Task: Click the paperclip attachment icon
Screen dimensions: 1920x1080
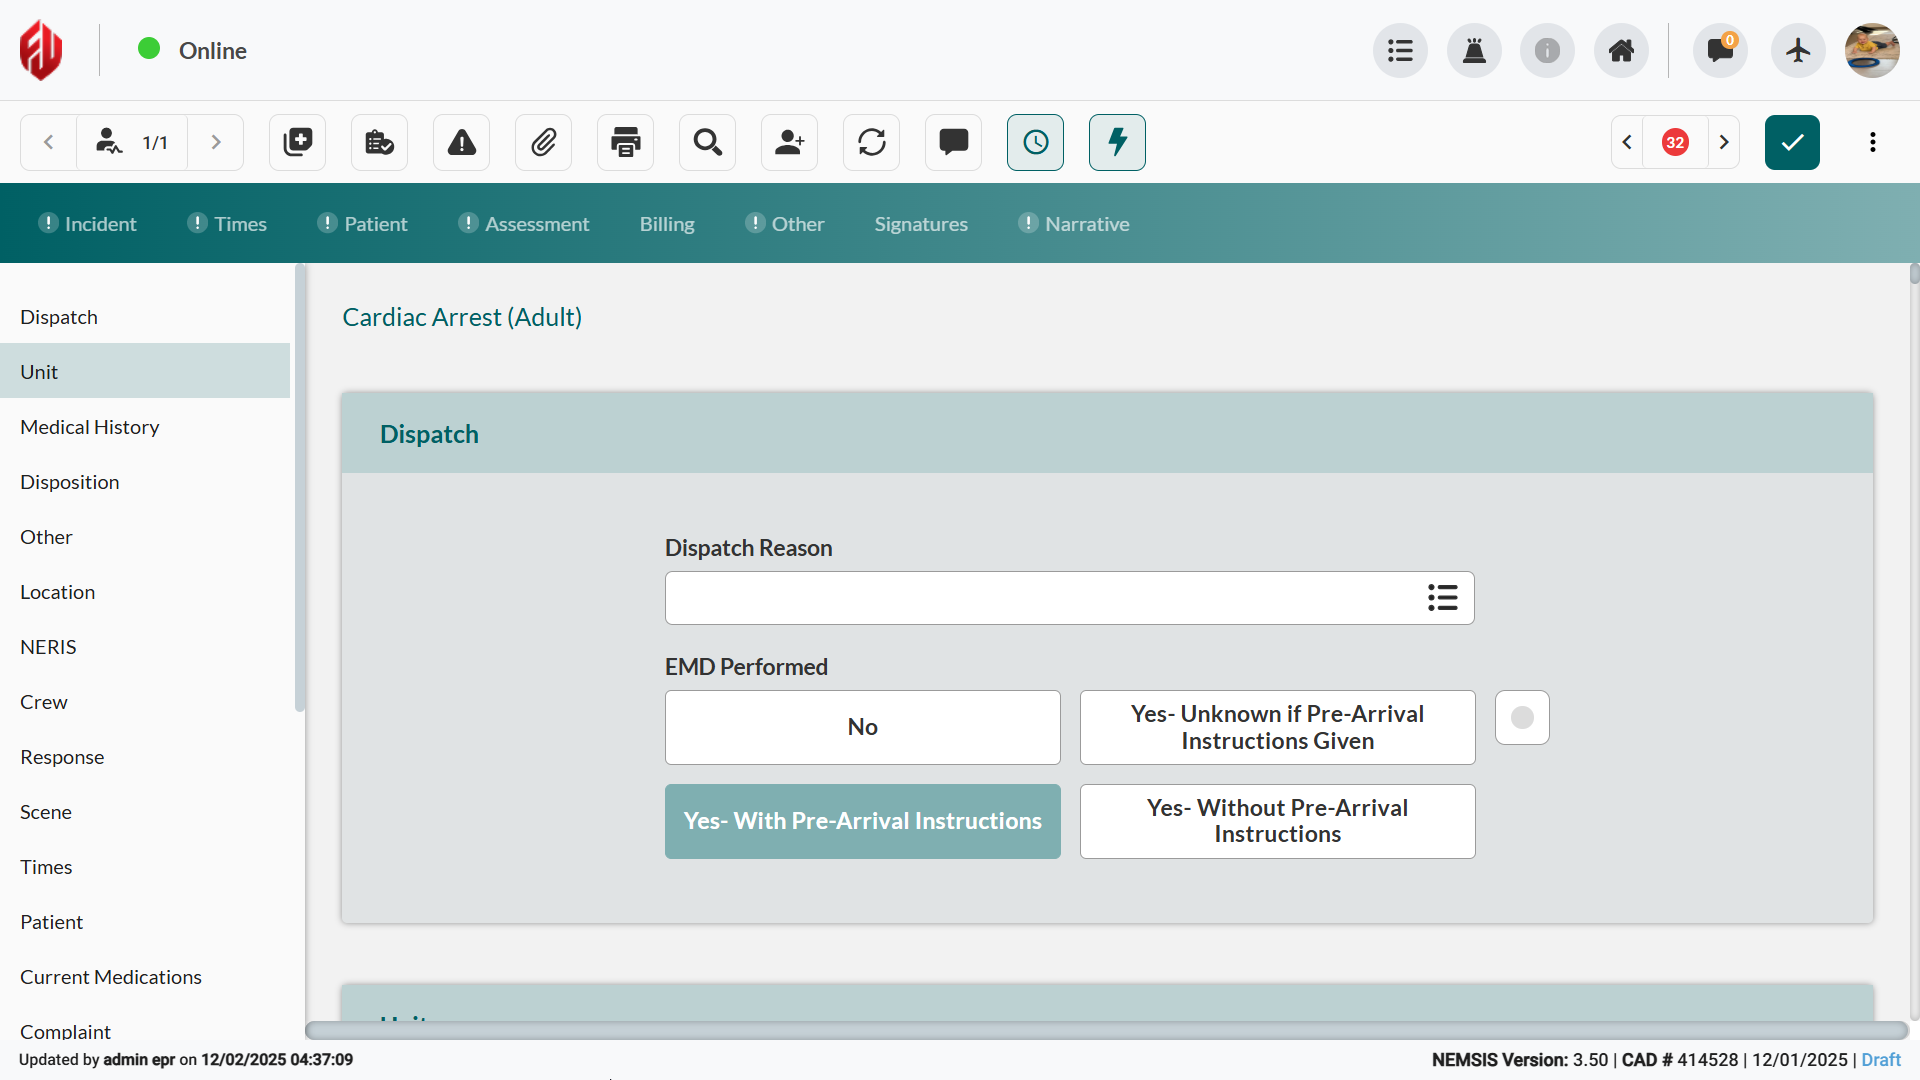Action: [x=543, y=142]
